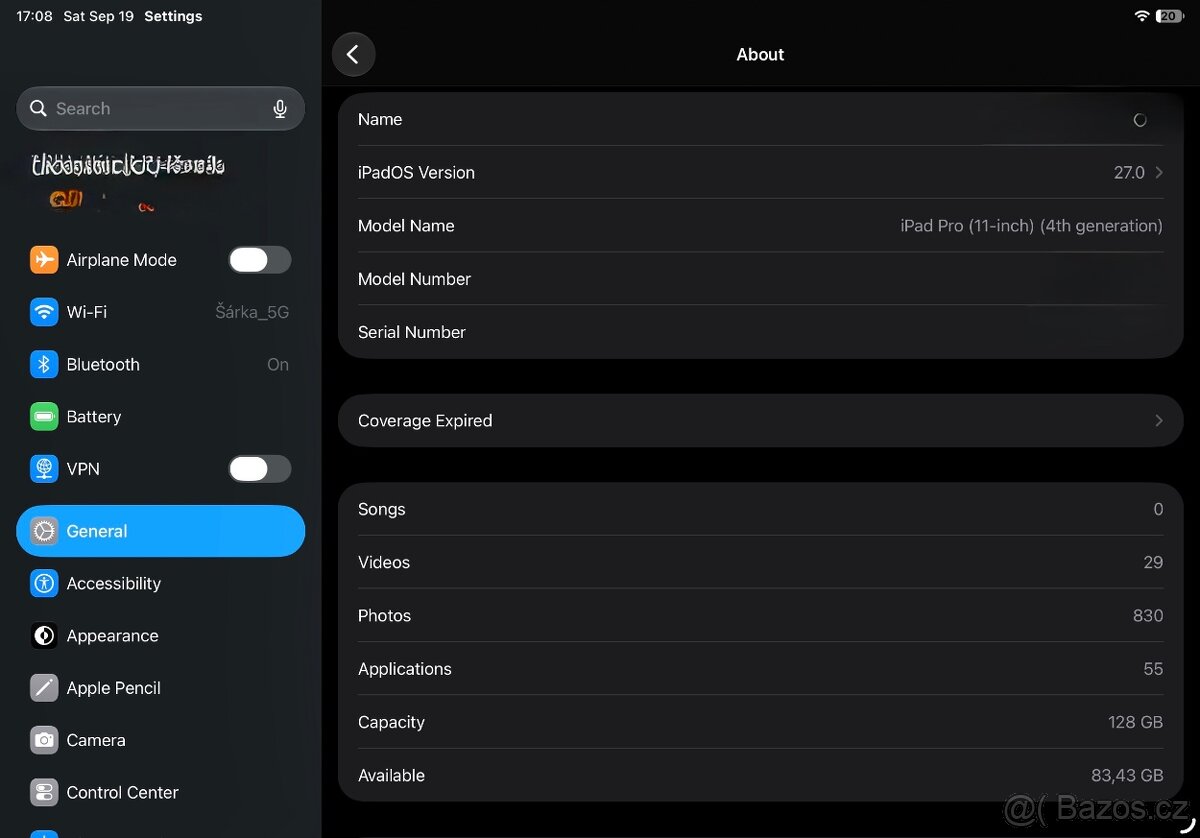
Task: Open Battery settings
Action: pyautogui.click(x=160, y=417)
